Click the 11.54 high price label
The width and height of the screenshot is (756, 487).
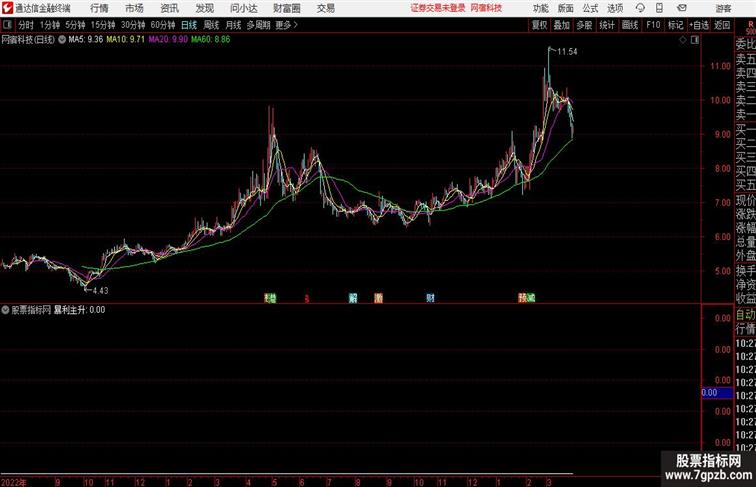(x=567, y=52)
